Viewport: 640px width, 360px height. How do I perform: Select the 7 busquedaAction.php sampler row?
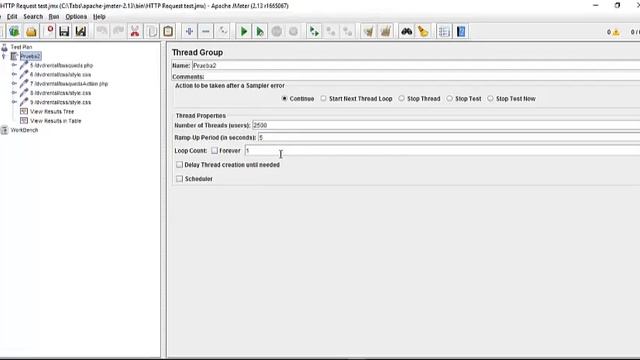[69, 84]
